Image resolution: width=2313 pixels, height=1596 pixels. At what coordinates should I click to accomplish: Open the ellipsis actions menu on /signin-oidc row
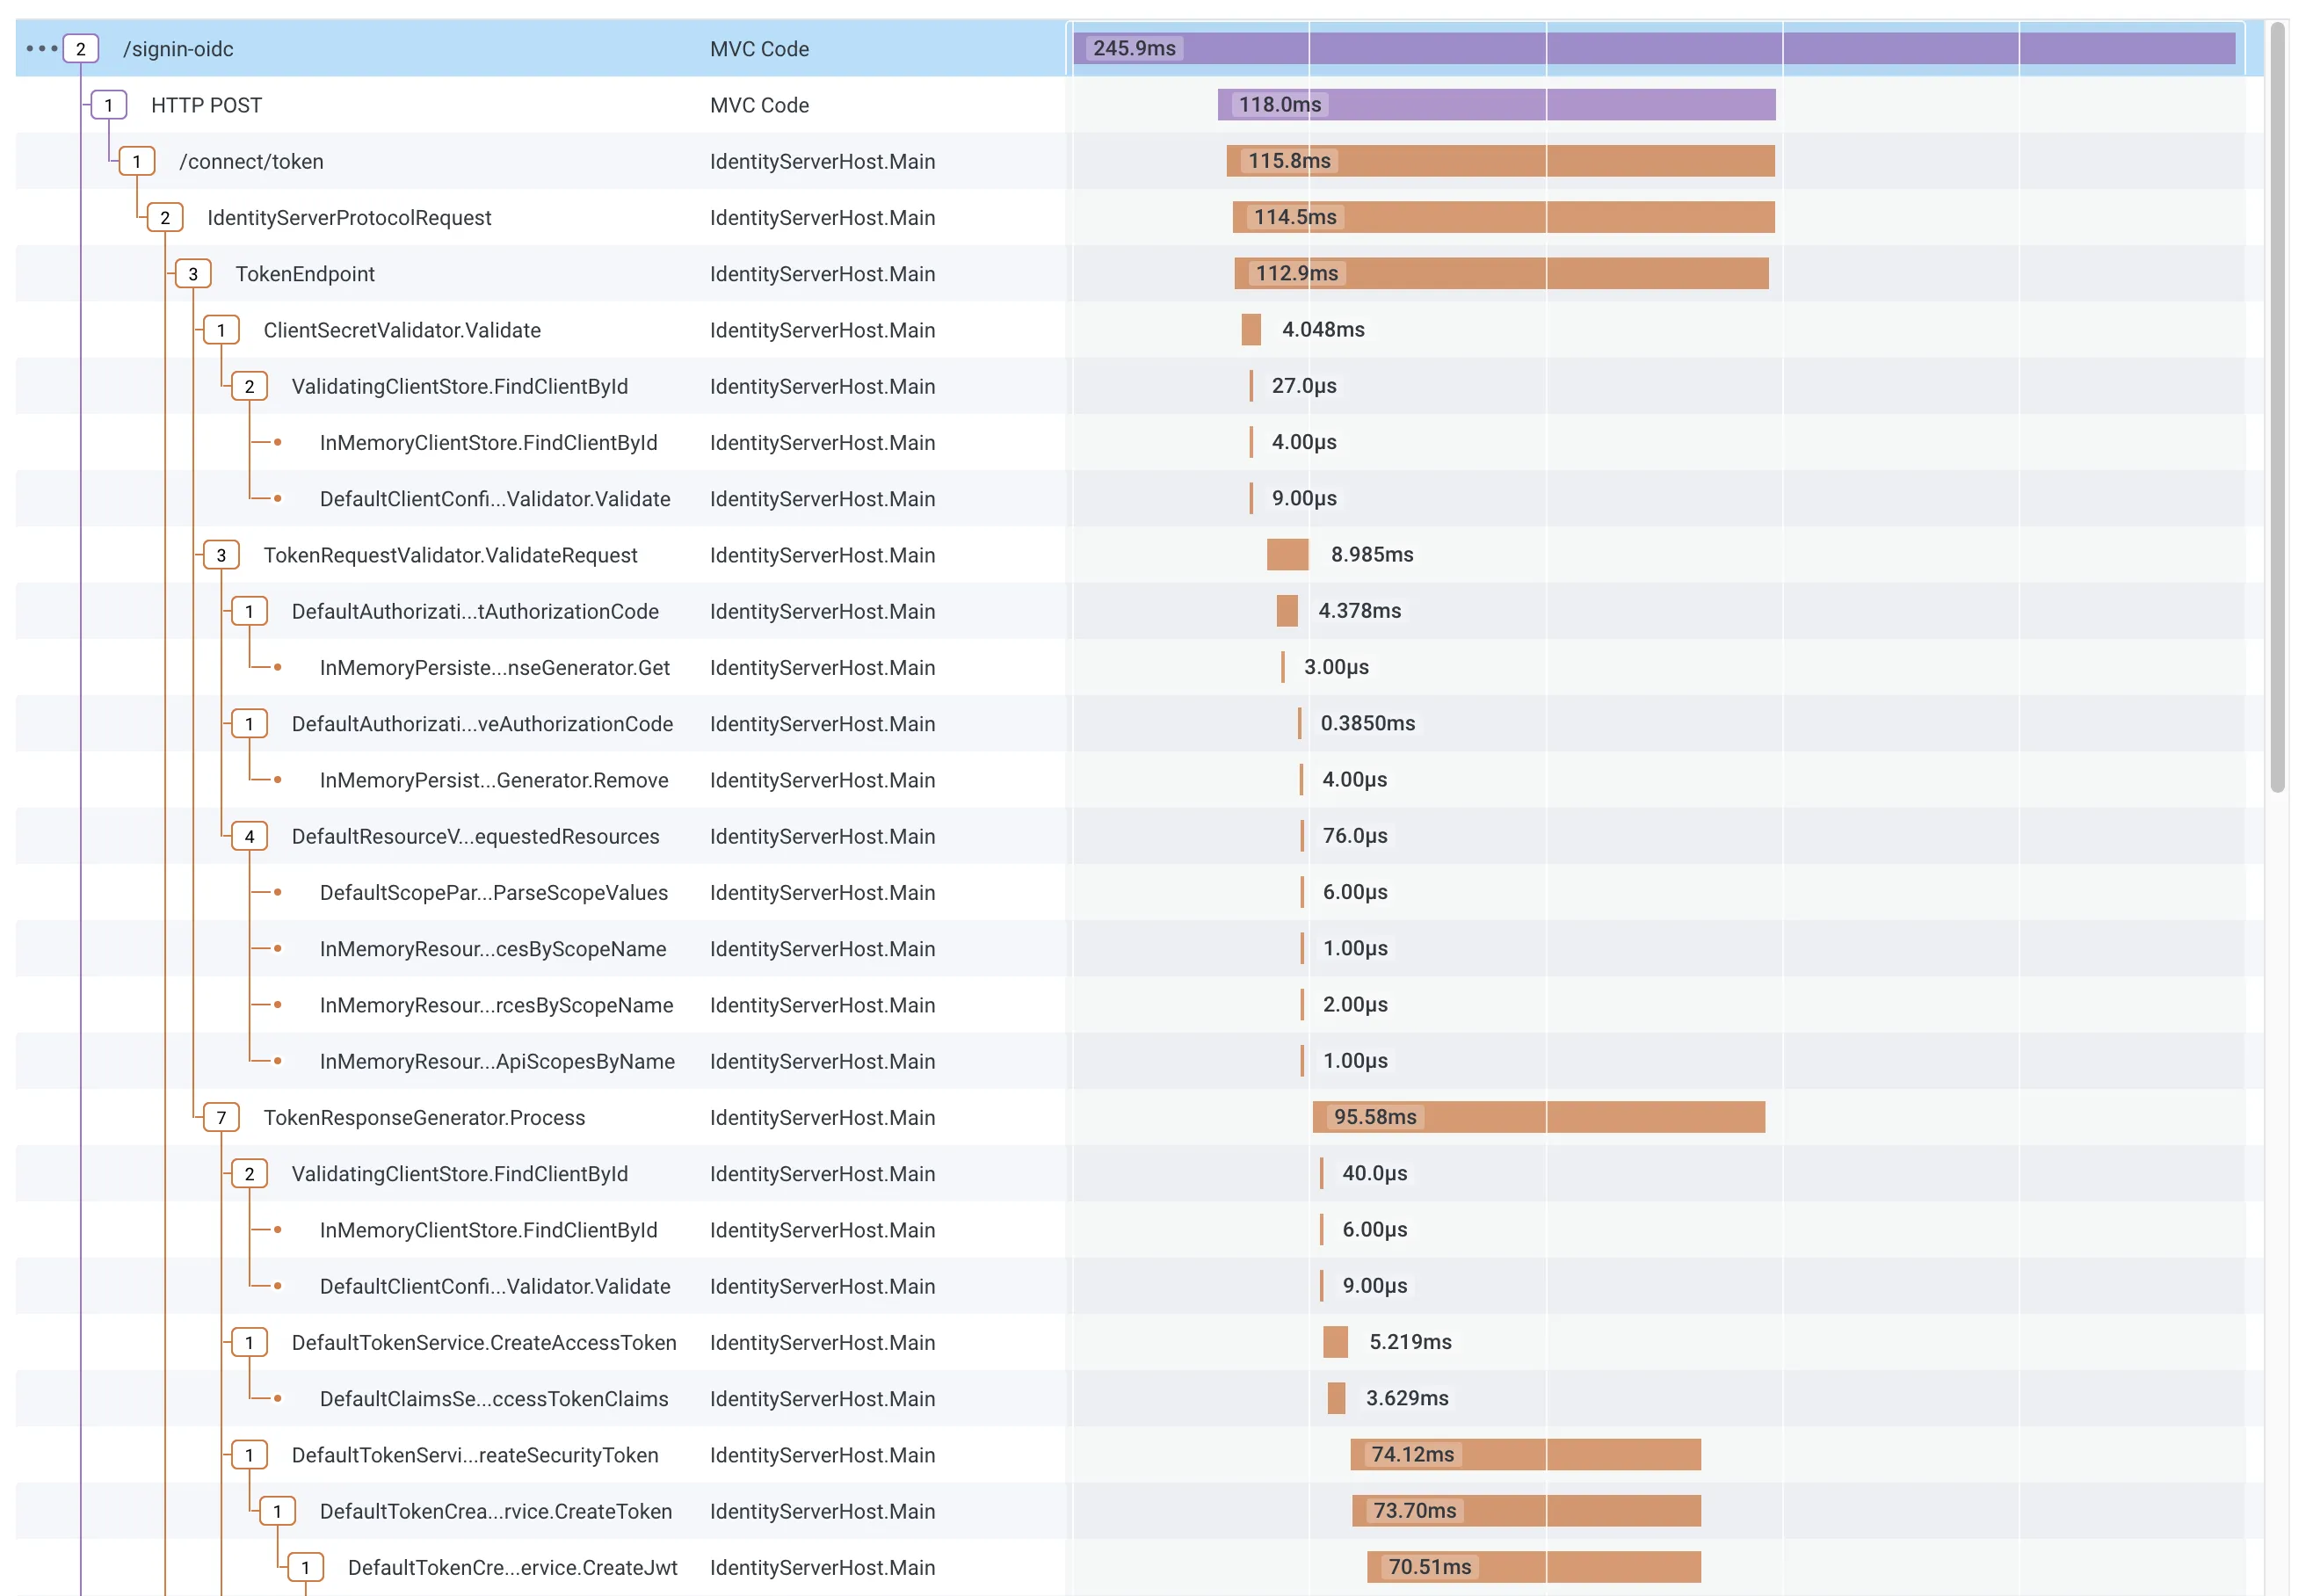pos(40,48)
